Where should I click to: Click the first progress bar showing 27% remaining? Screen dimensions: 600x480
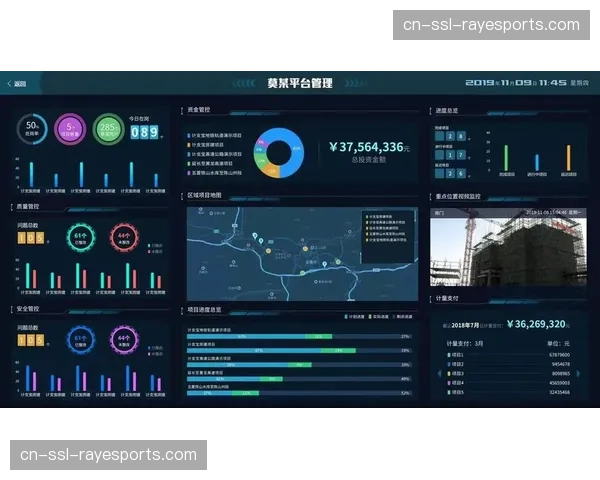pos(299,336)
